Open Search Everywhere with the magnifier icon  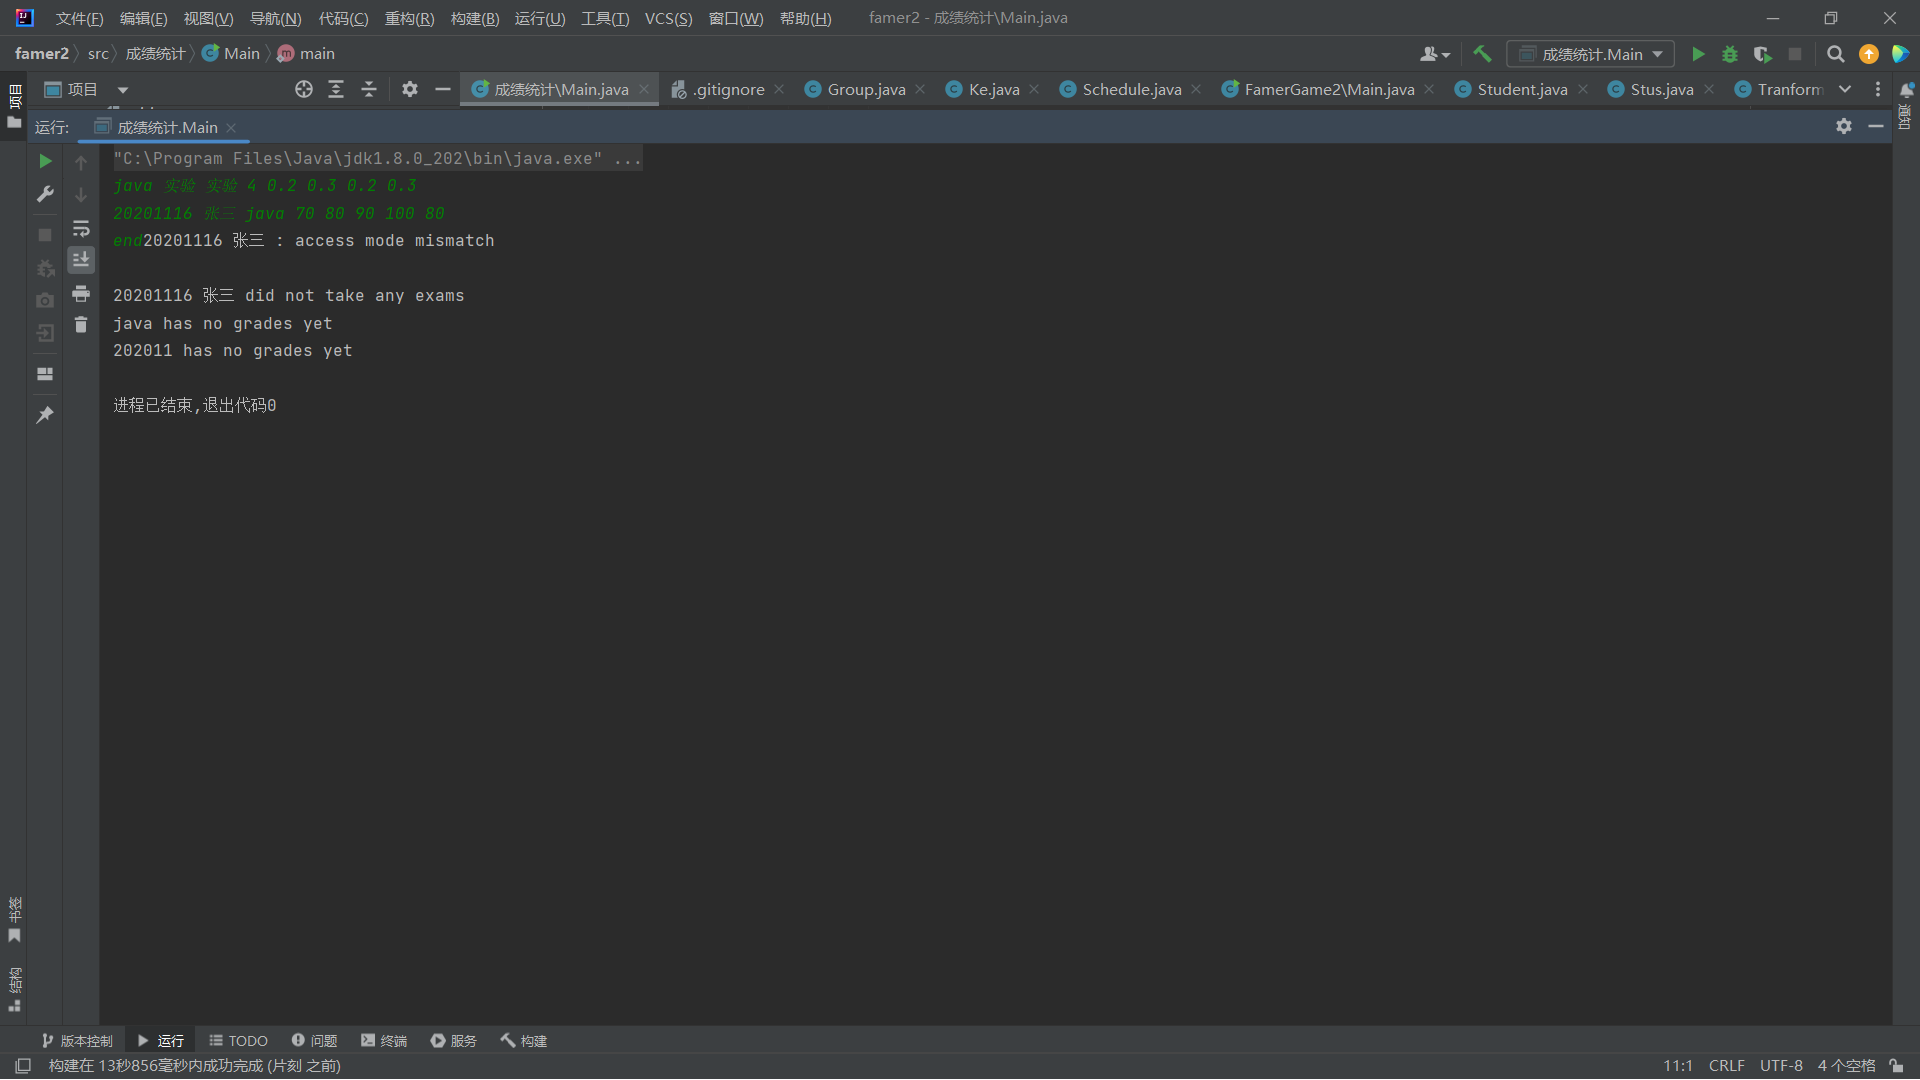click(x=1835, y=54)
